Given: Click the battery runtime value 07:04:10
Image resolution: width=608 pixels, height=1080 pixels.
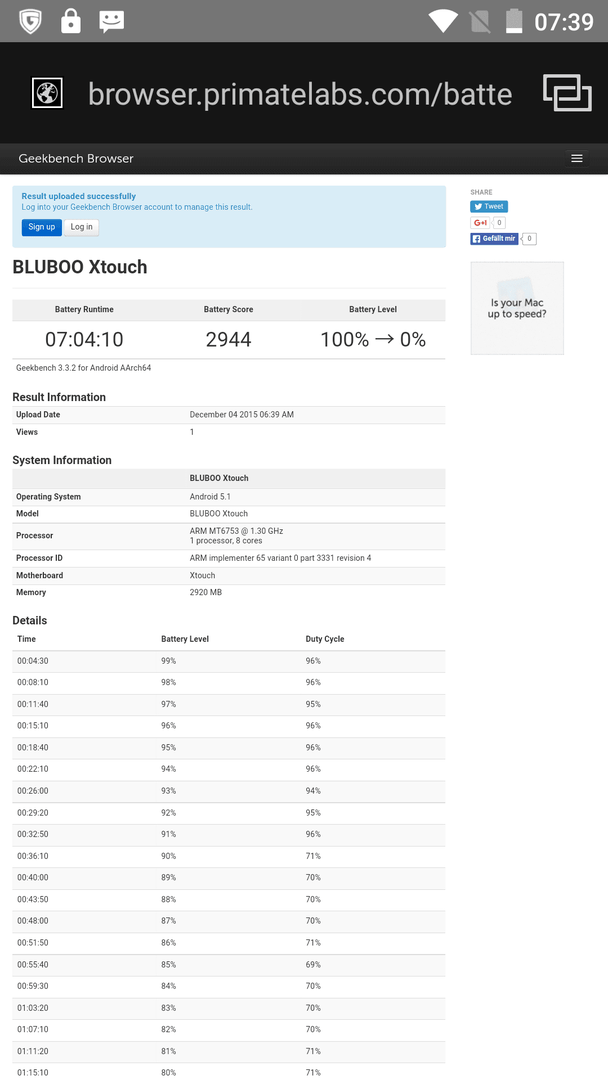Looking at the screenshot, I should coord(84,340).
